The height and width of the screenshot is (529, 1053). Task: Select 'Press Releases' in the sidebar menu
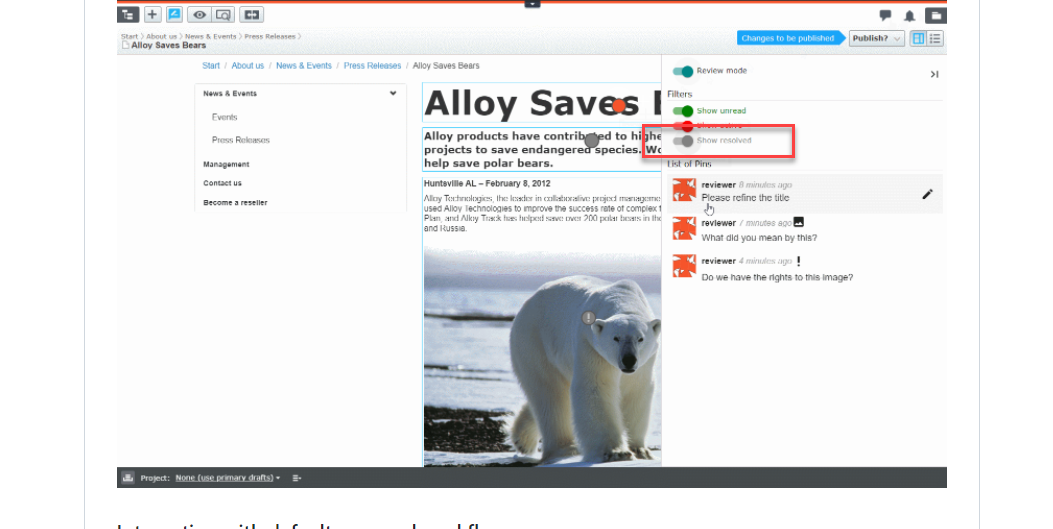(240, 140)
